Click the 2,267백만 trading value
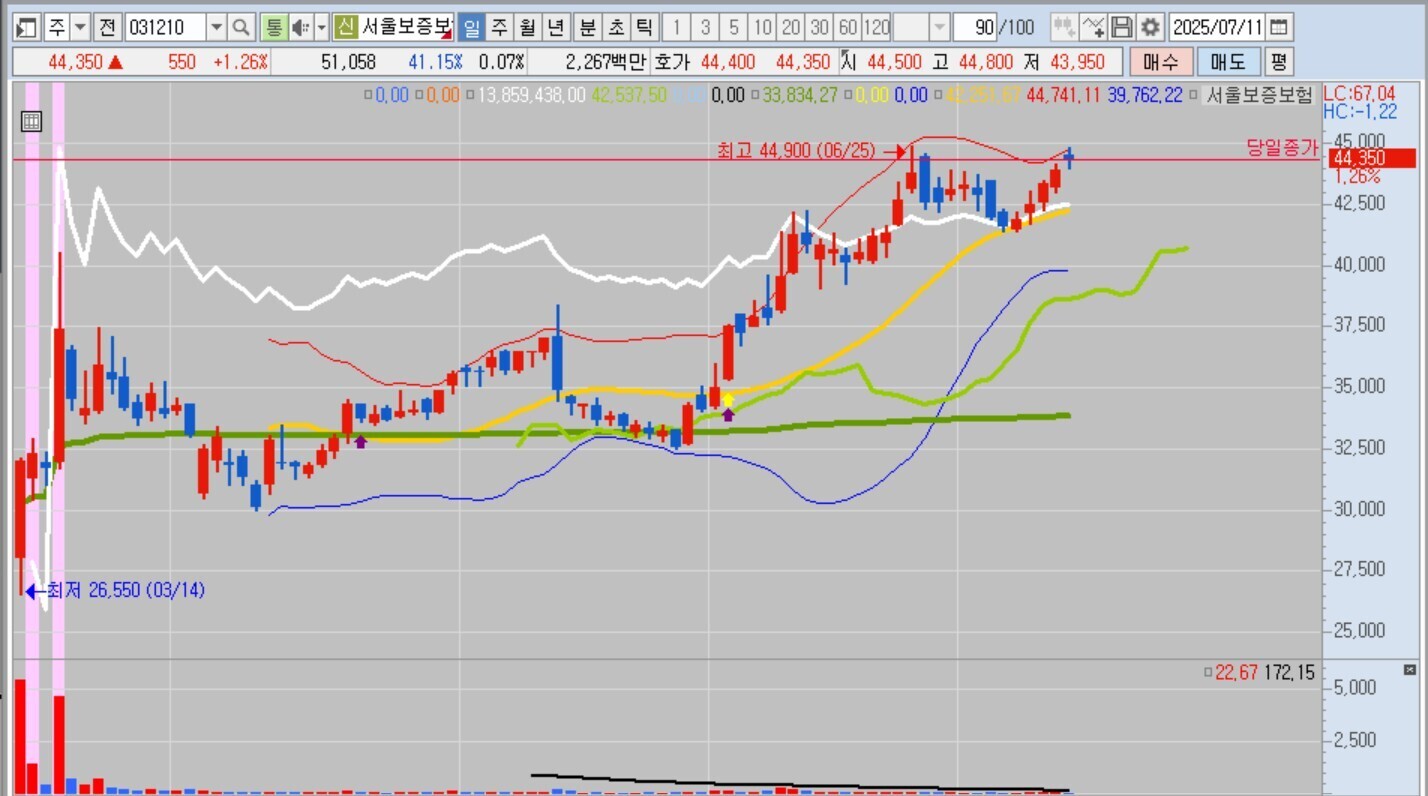 605,62
